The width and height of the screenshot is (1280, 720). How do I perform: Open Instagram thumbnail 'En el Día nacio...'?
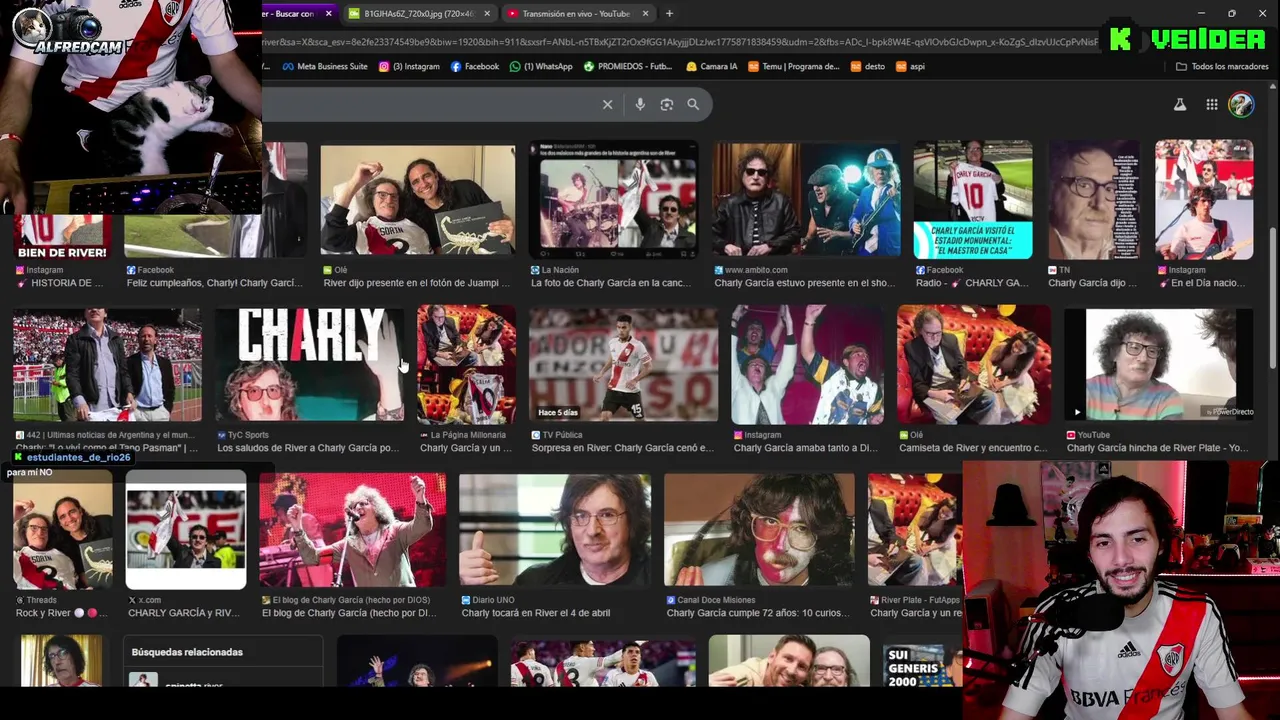(1204, 200)
